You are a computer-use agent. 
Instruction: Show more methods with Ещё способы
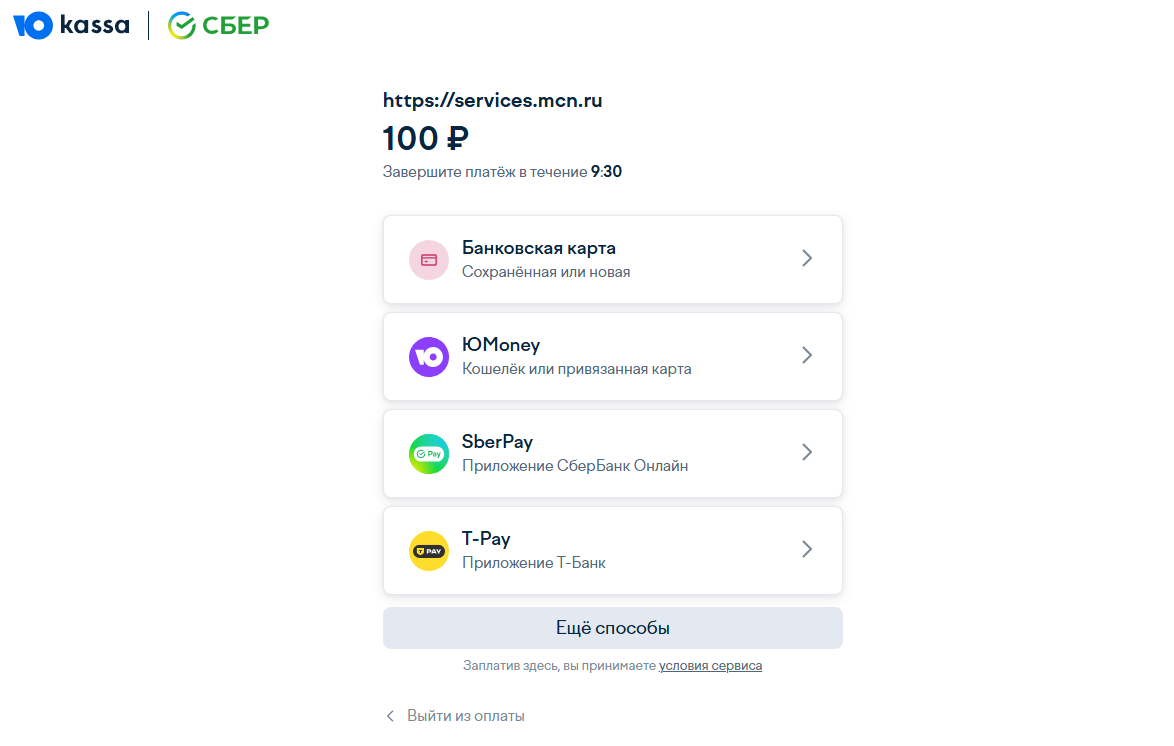(612, 628)
